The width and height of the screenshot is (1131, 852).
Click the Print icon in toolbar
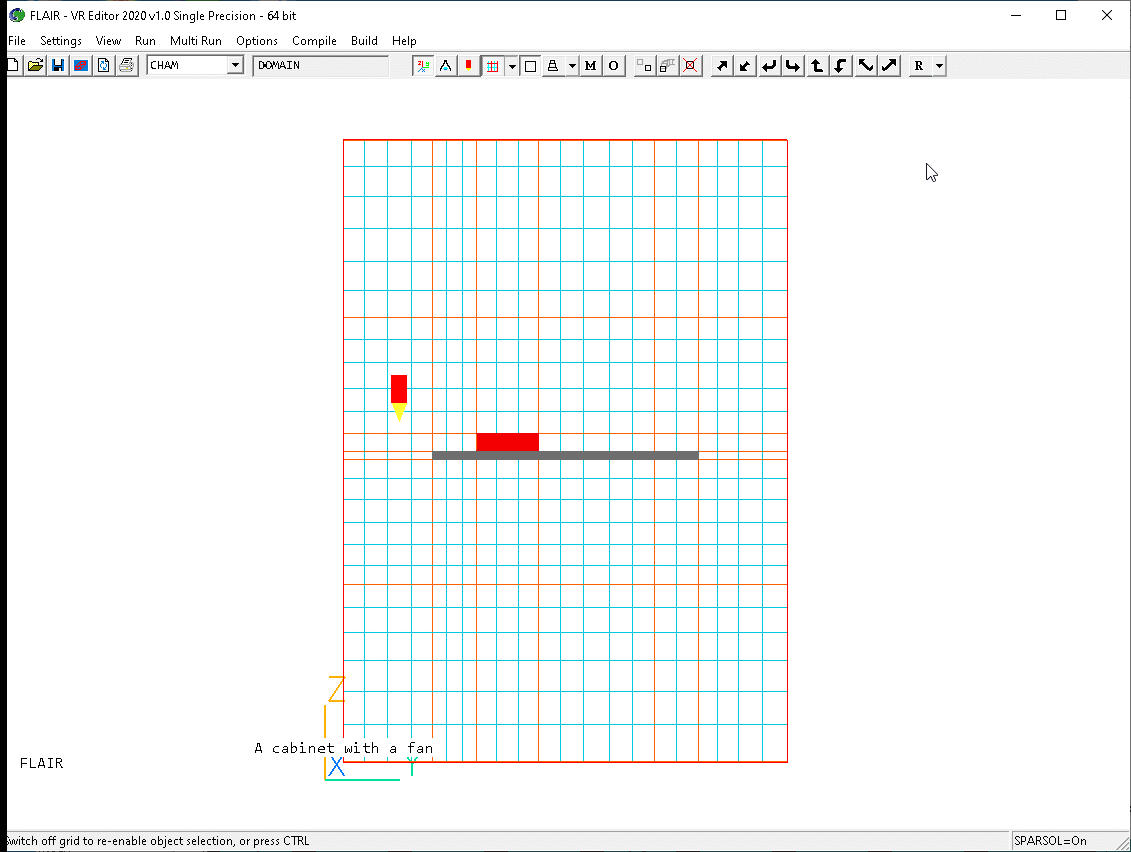point(126,66)
